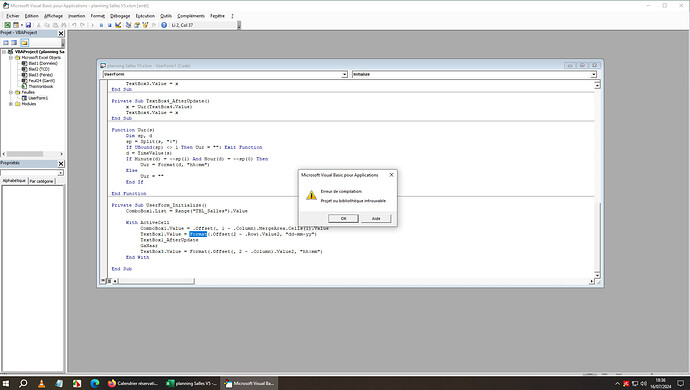The image size is (690, 390).
Task: Click the blue Save floppy disk icon
Action: point(28,25)
